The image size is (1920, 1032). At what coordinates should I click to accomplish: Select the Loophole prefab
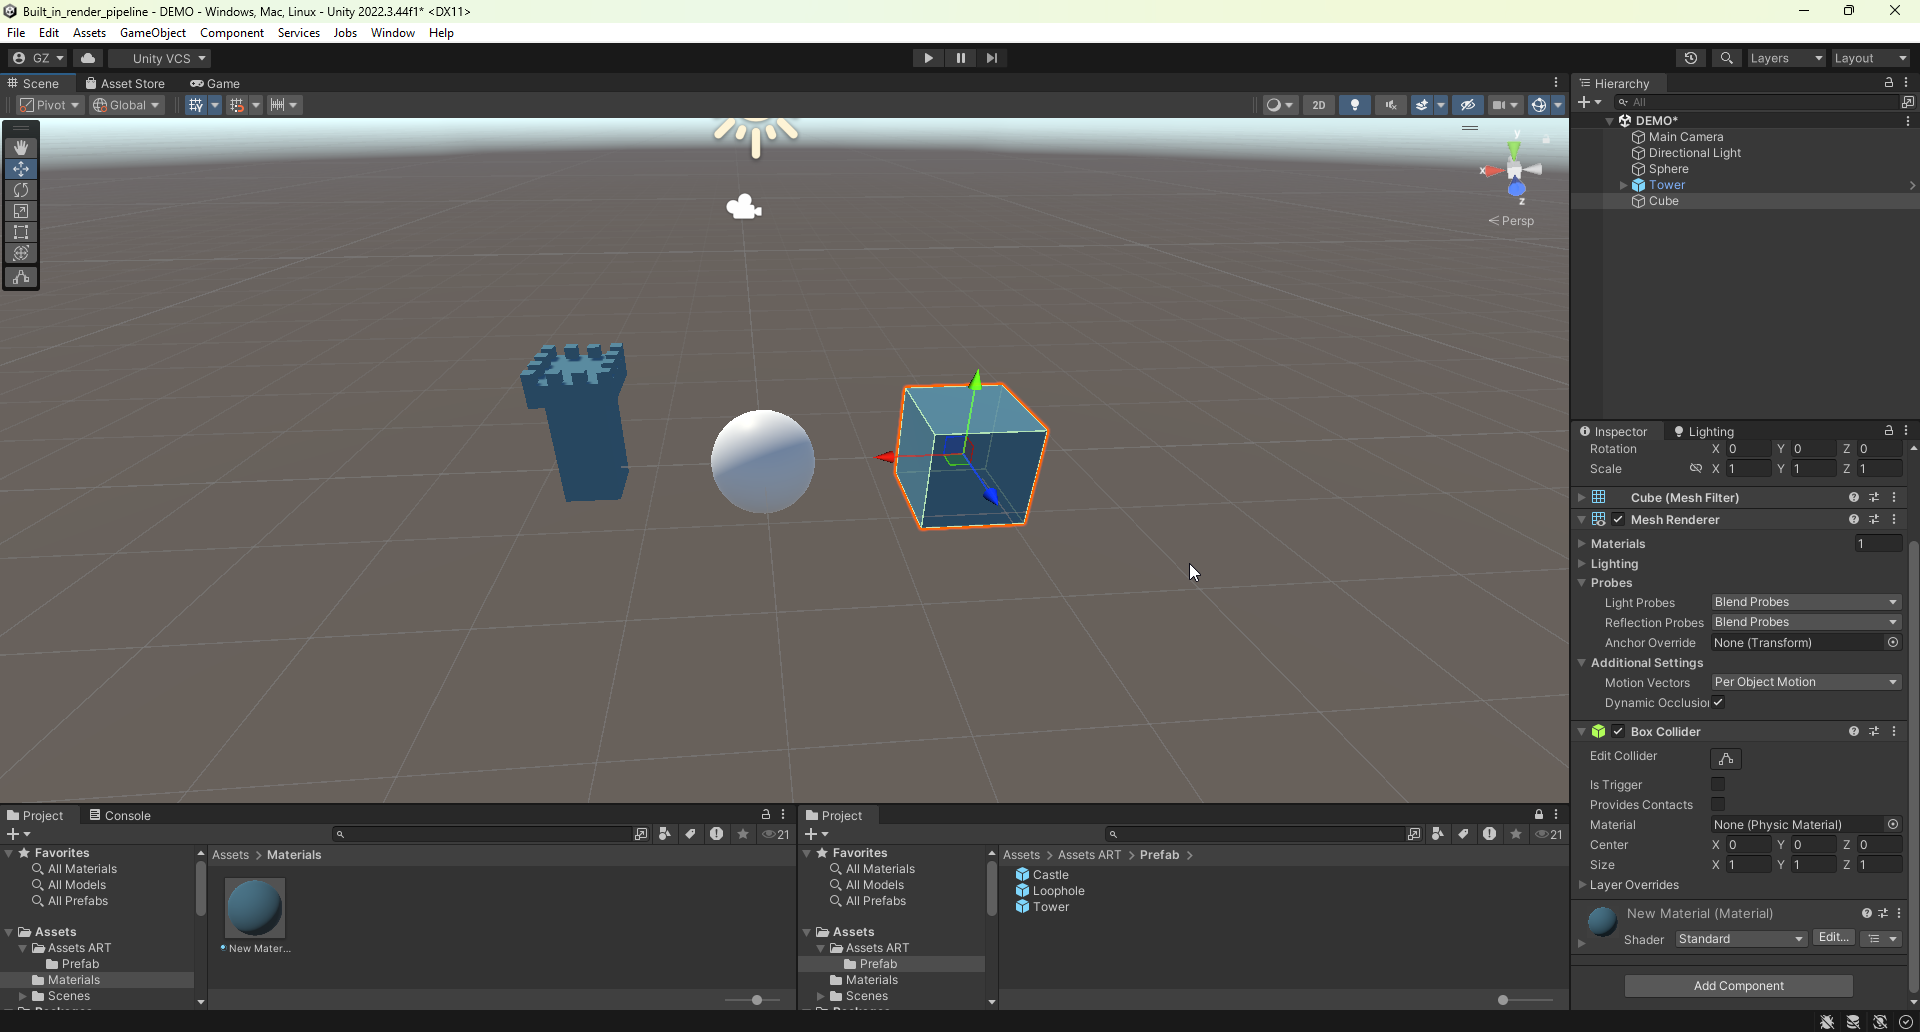[x=1050, y=891]
